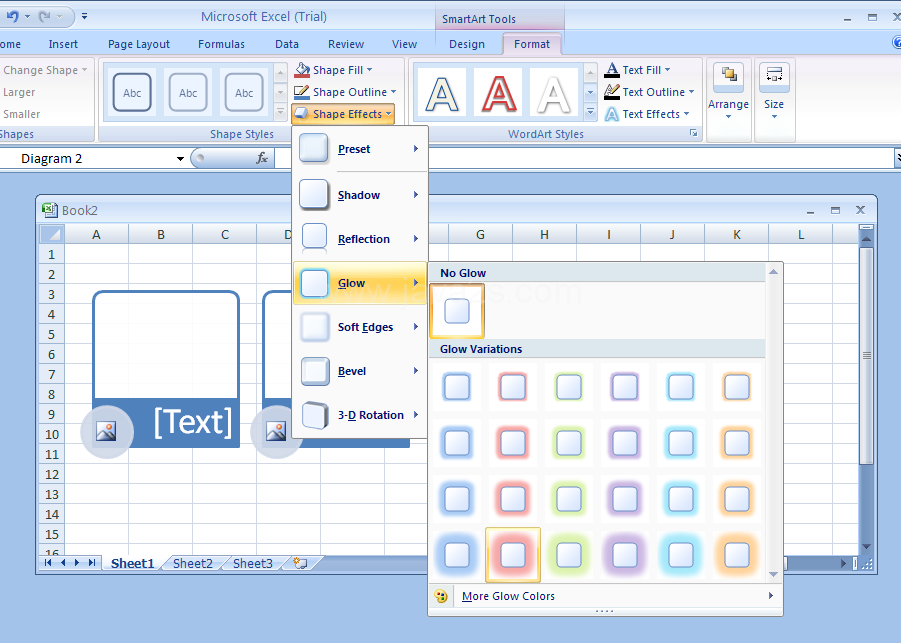The height and width of the screenshot is (643, 901).
Task: Click the last-sheet navigation arrow
Action: (92, 563)
